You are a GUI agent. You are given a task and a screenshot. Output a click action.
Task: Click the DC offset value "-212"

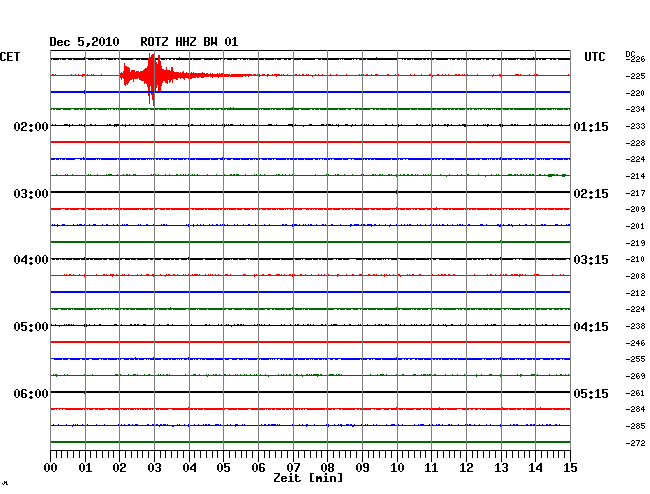point(635,293)
